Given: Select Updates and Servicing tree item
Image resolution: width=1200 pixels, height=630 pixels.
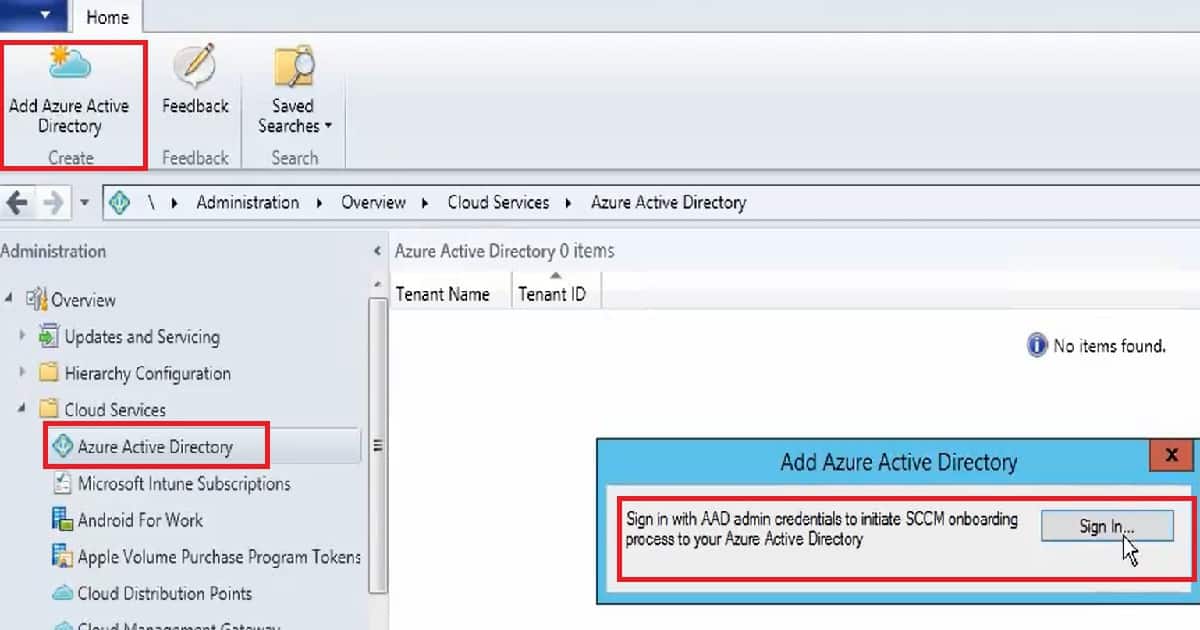Looking at the screenshot, I should [x=142, y=337].
